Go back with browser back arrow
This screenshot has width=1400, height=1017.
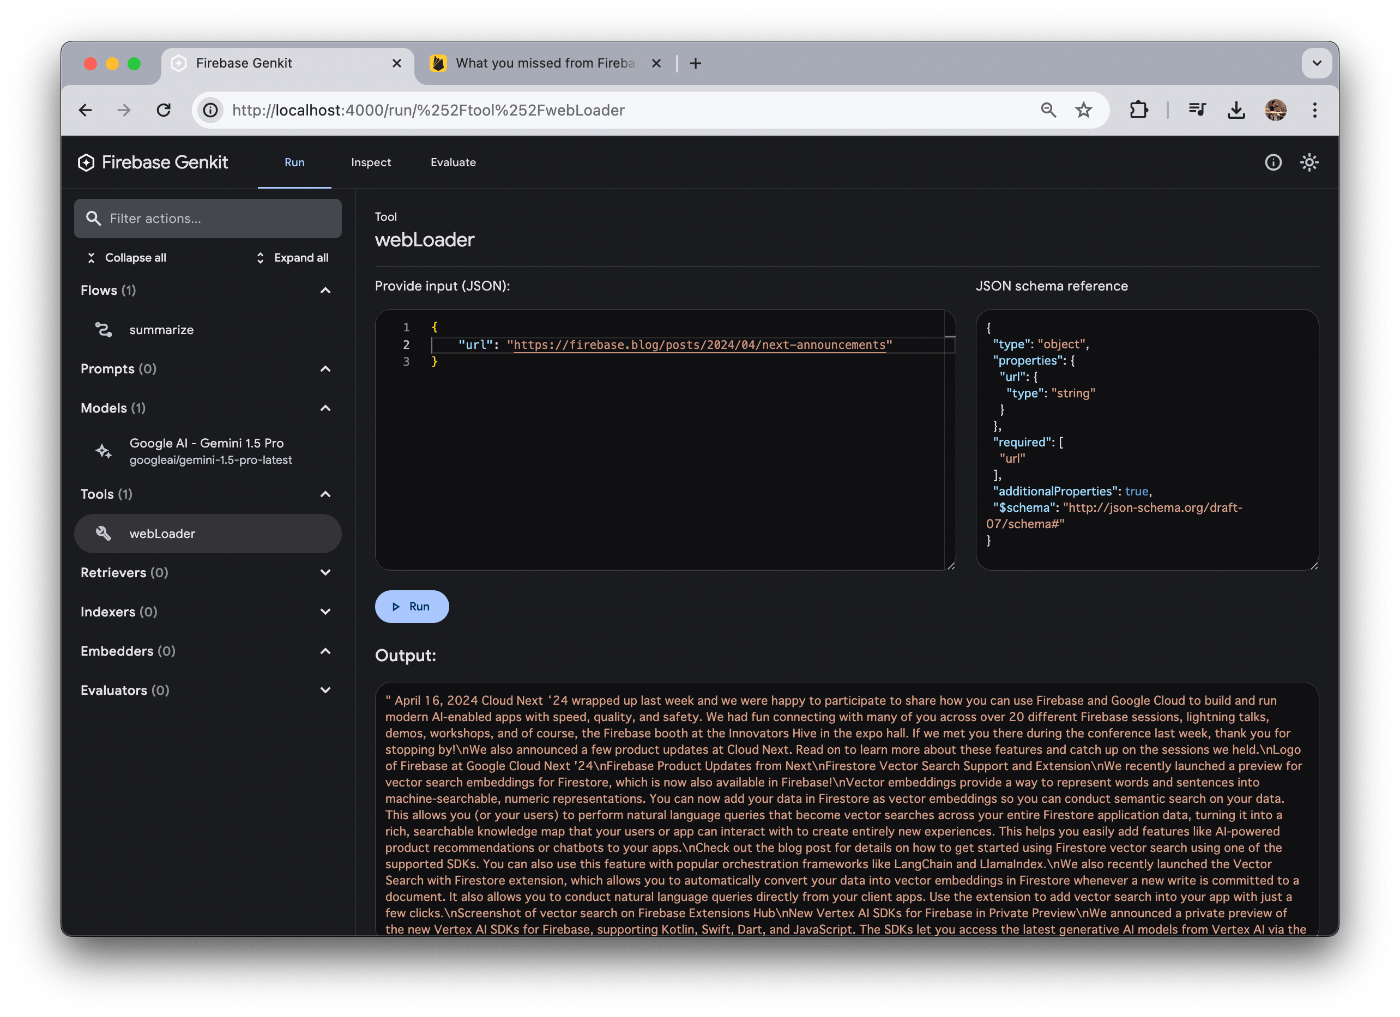(x=86, y=110)
